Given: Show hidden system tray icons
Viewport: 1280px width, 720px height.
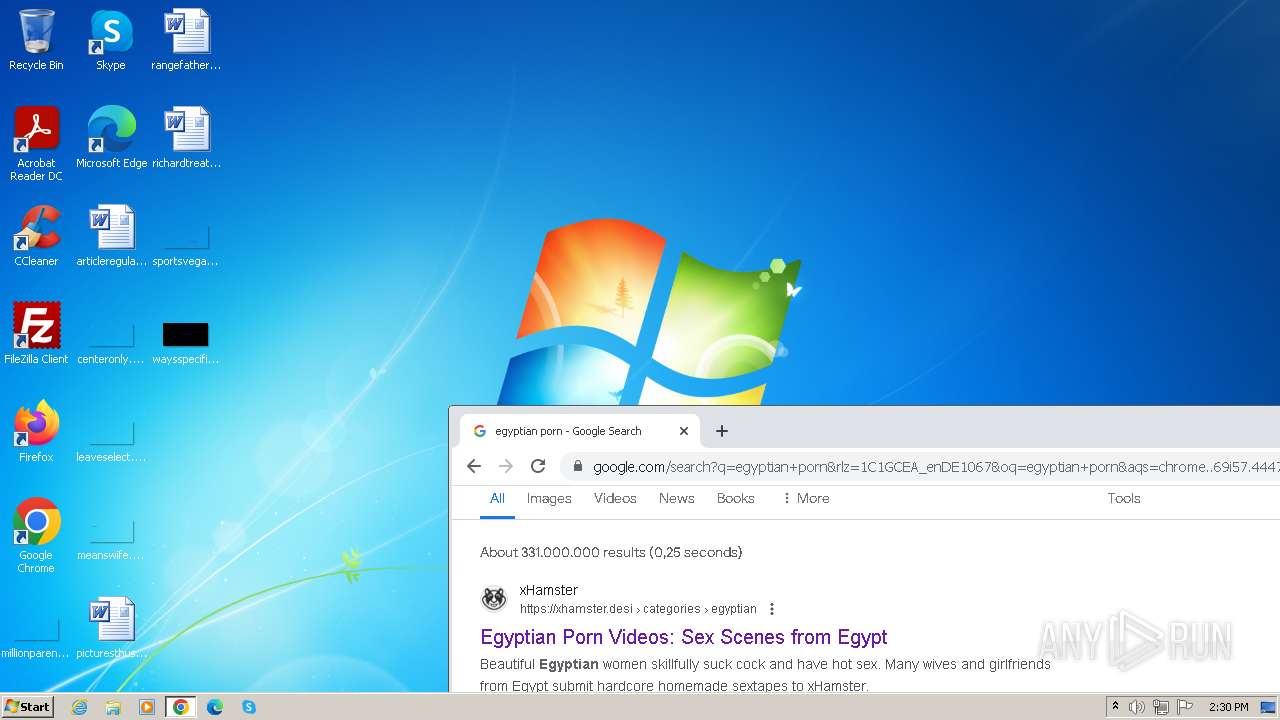Looking at the screenshot, I should [1116, 707].
